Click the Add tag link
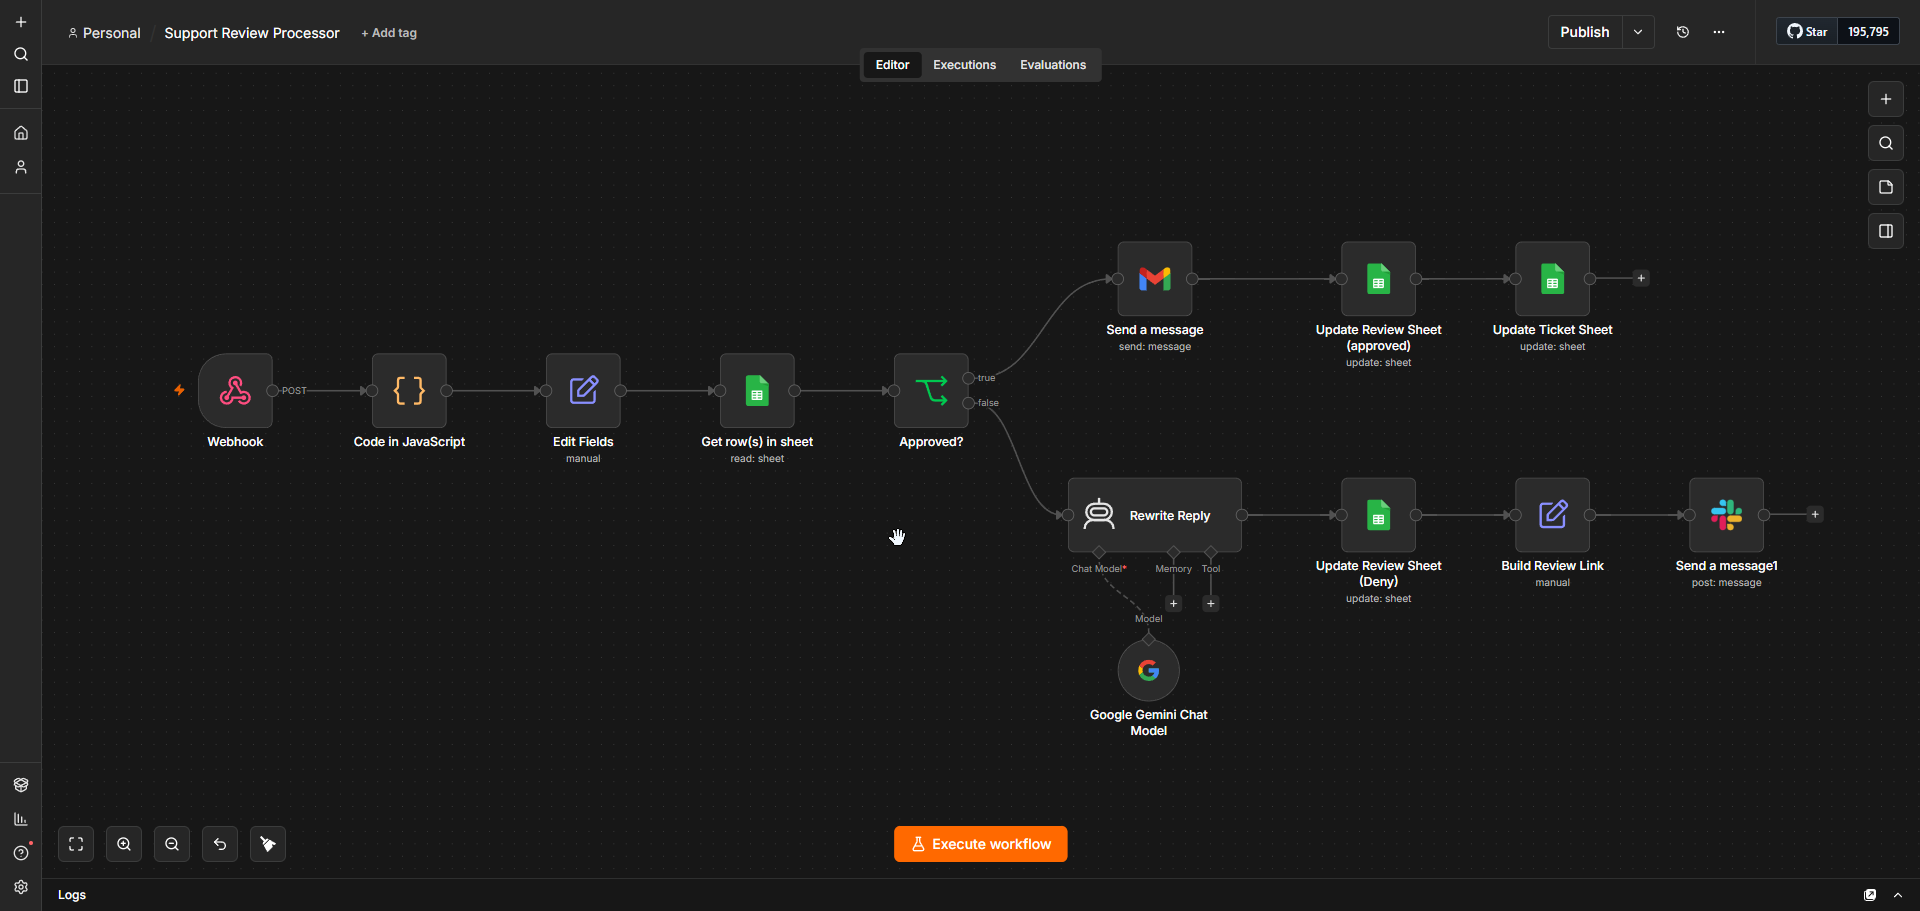 [389, 33]
